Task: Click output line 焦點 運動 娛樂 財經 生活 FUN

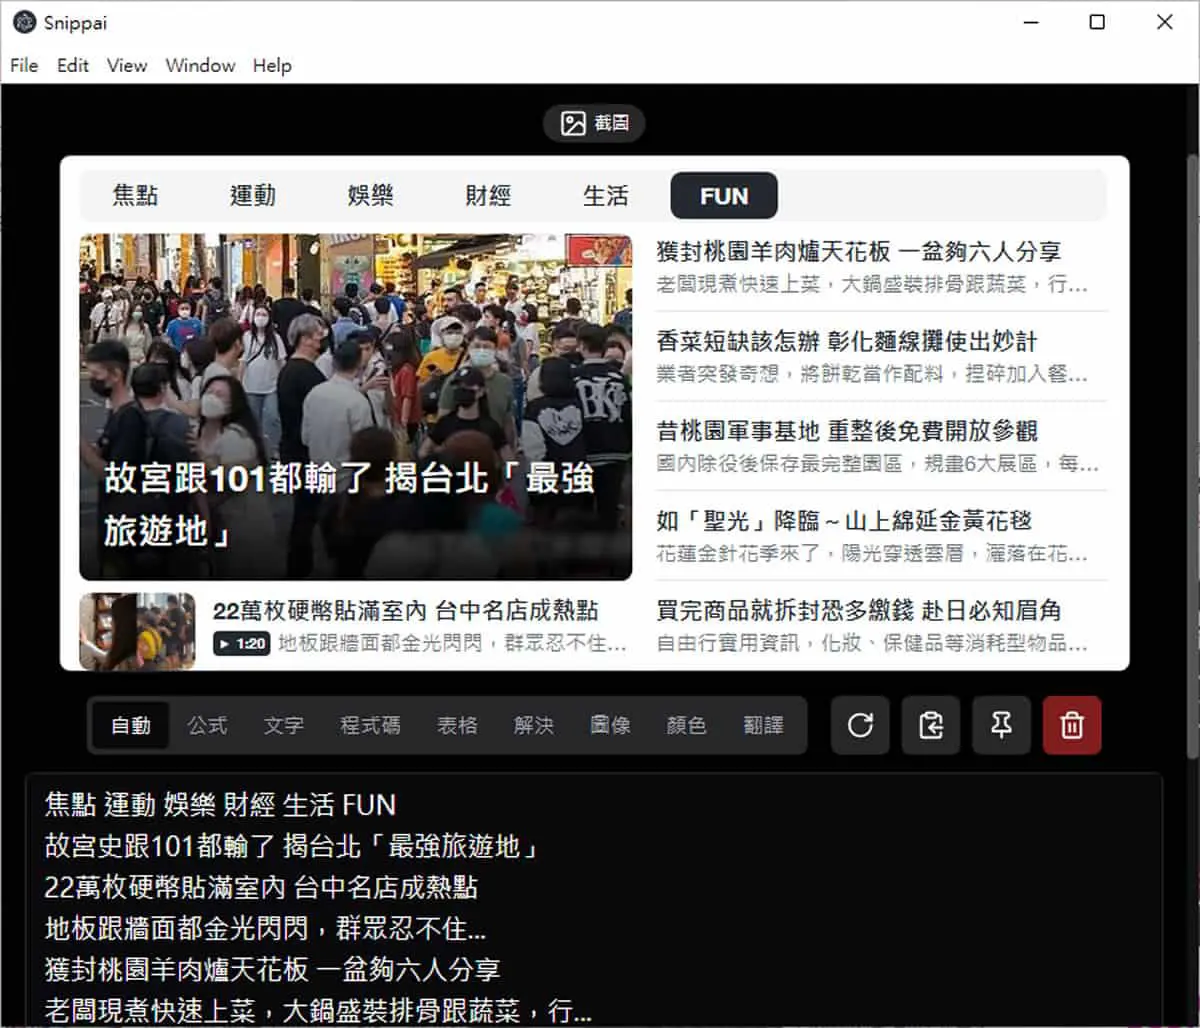Action: [x=220, y=804]
